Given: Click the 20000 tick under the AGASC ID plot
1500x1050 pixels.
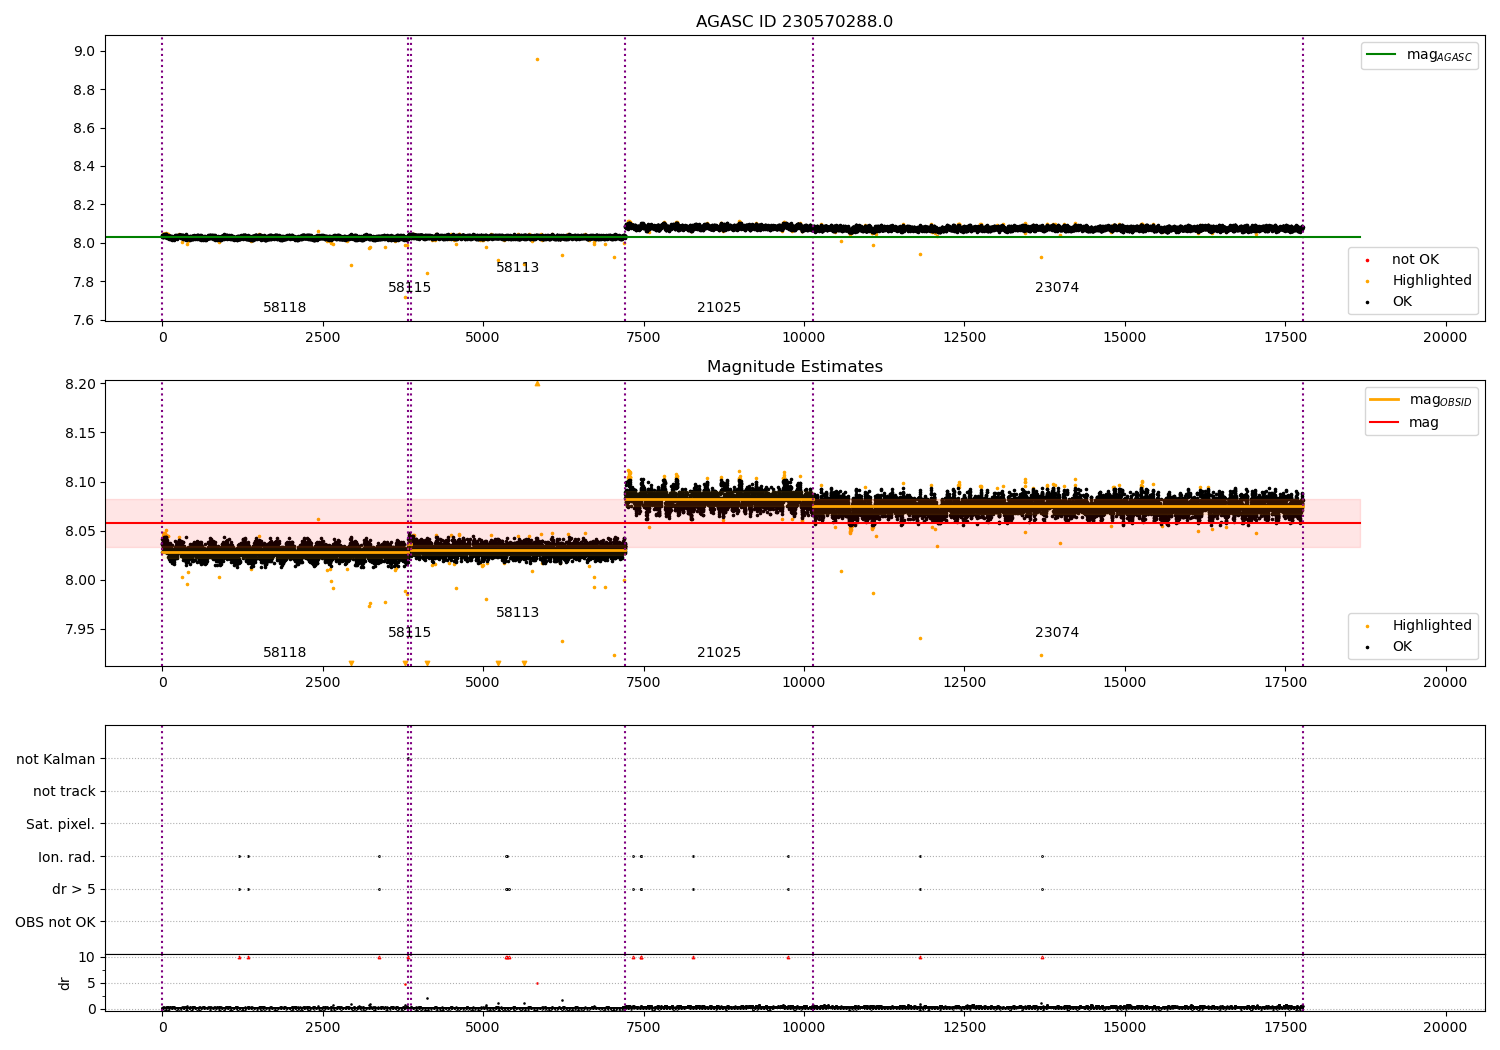Looking at the screenshot, I should coord(1445,338).
